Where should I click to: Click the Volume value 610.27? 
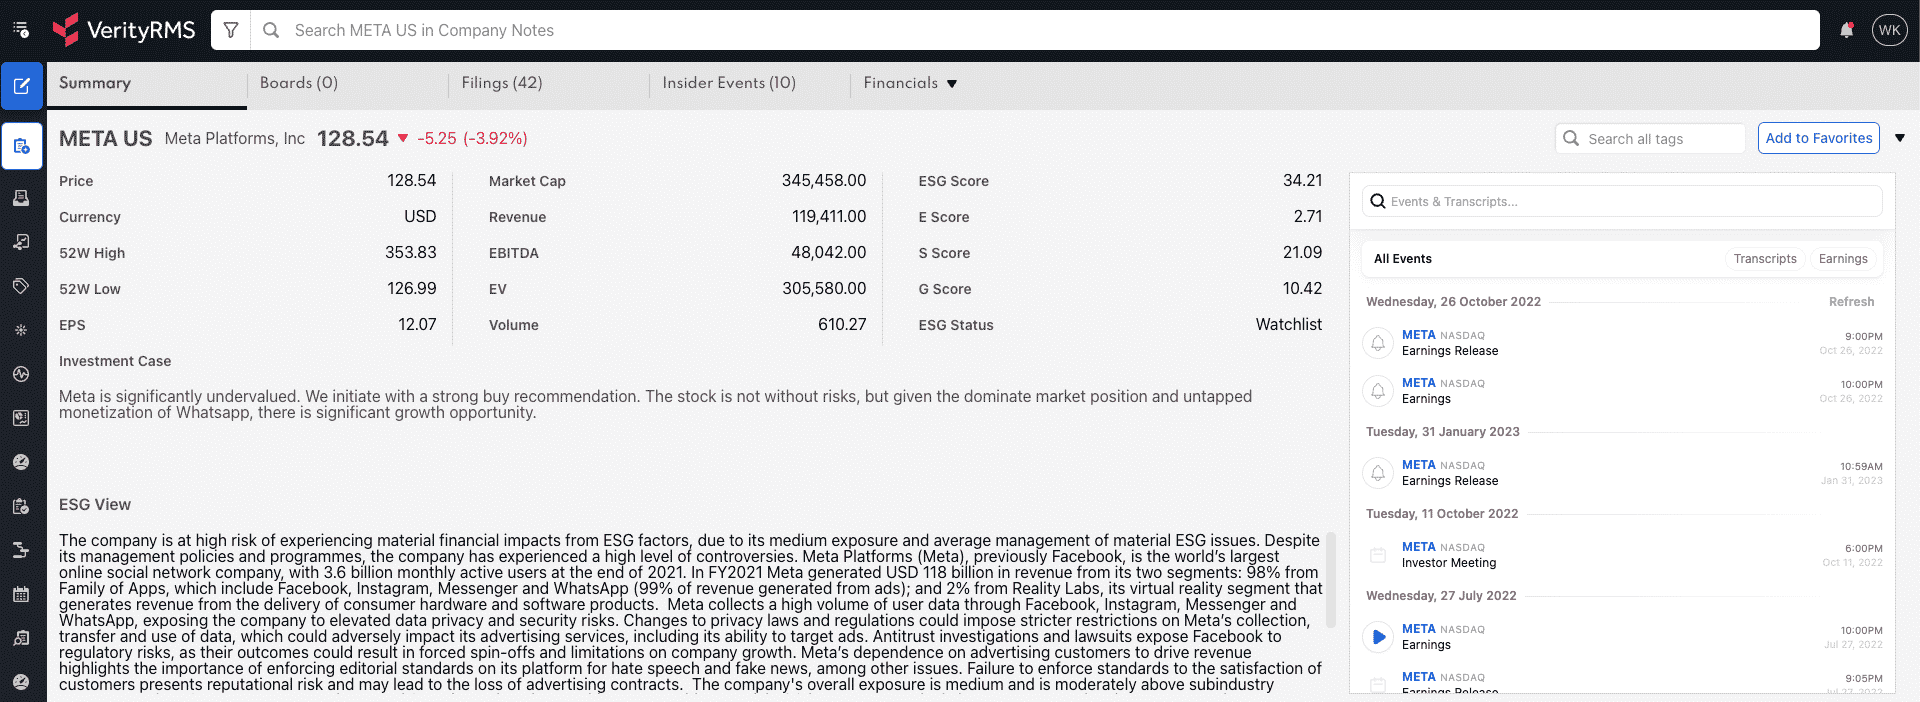coord(842,325)
